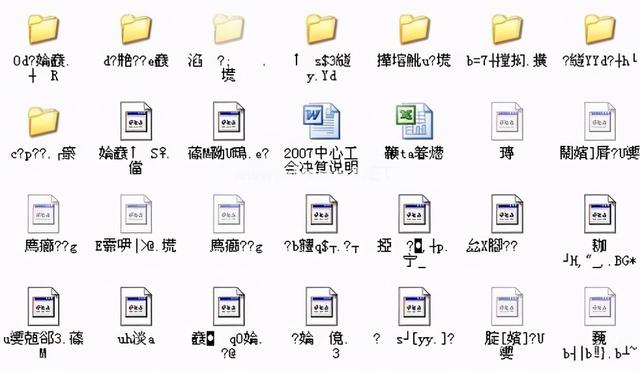Viewport: 640px width, 371px height.
Task: Select the file with "q0婨." in its name
Action: (x=229, y=307)
